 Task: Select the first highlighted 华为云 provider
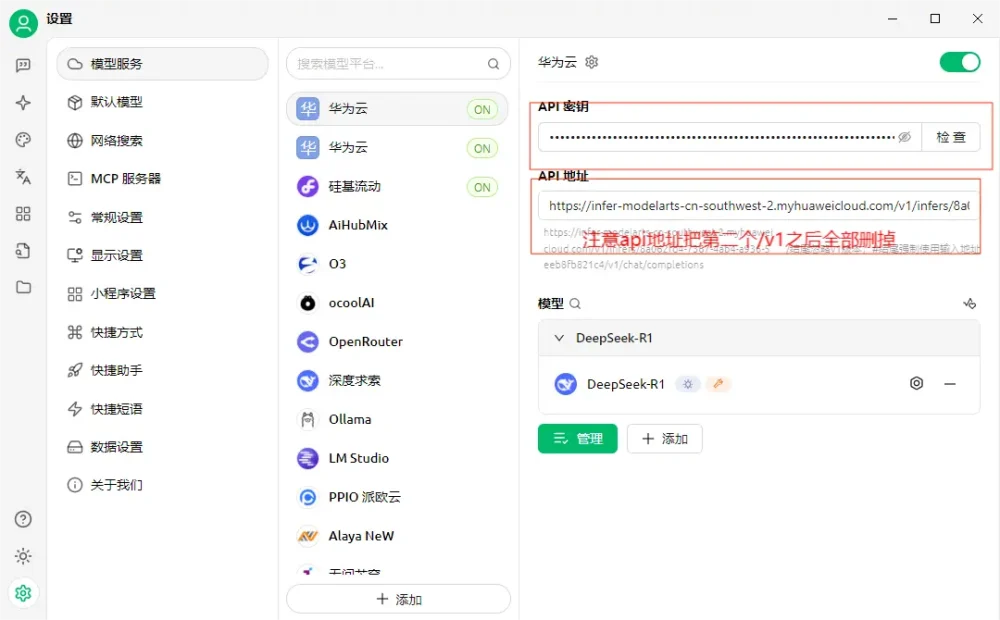pos(397,108)
